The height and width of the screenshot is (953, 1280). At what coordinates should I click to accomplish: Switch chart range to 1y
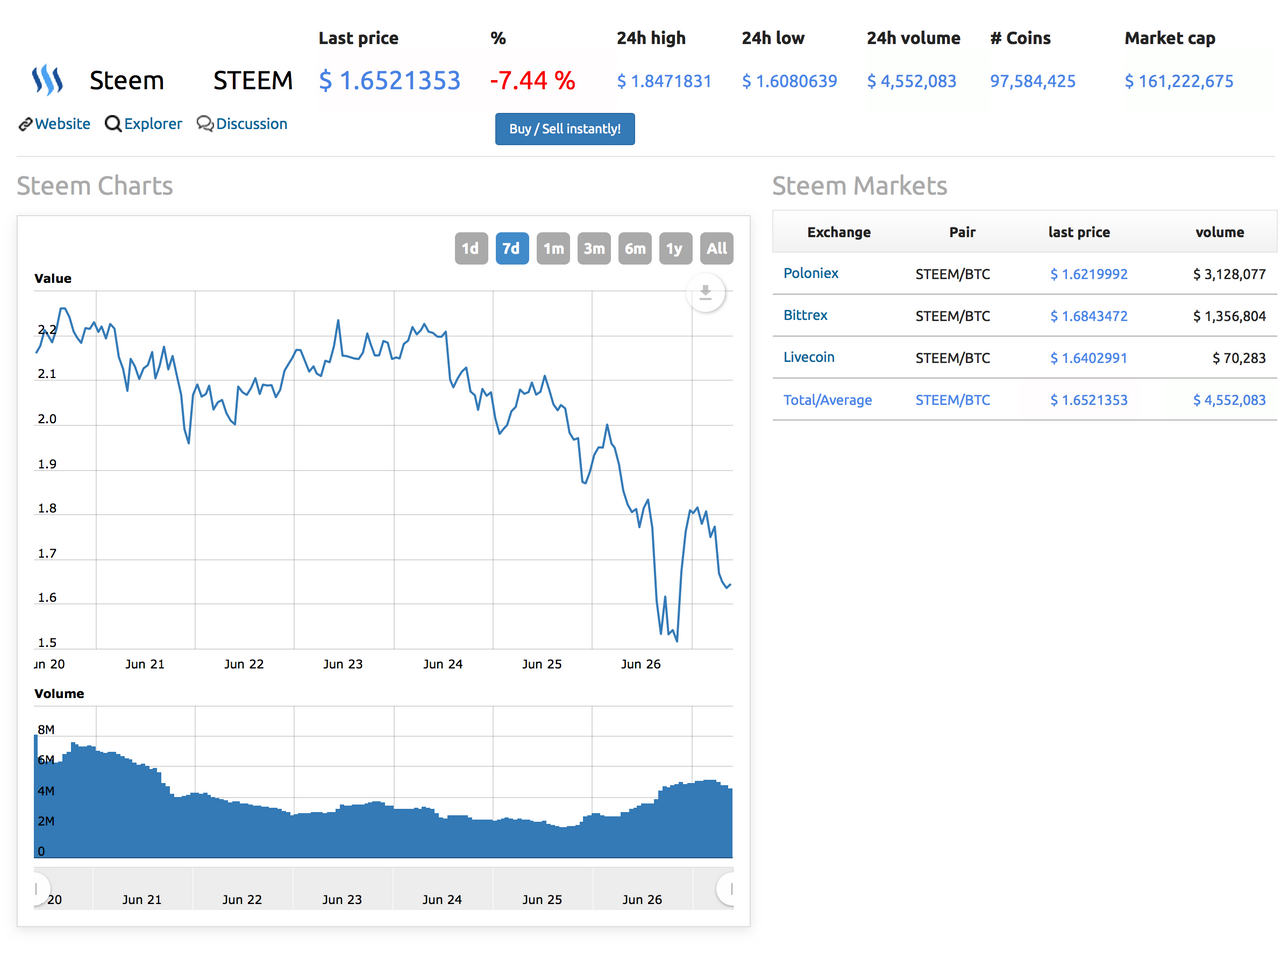(x=675, y=249)
